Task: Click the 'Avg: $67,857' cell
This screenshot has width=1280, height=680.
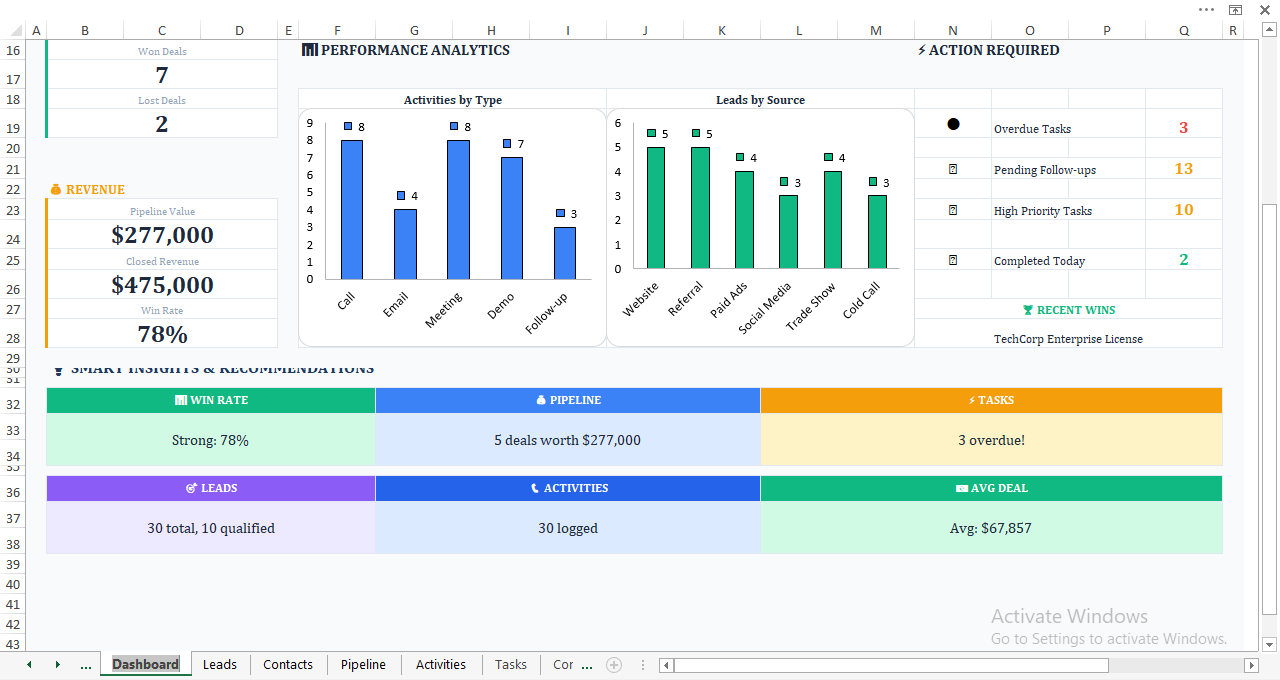Action: tap(991, 528)
